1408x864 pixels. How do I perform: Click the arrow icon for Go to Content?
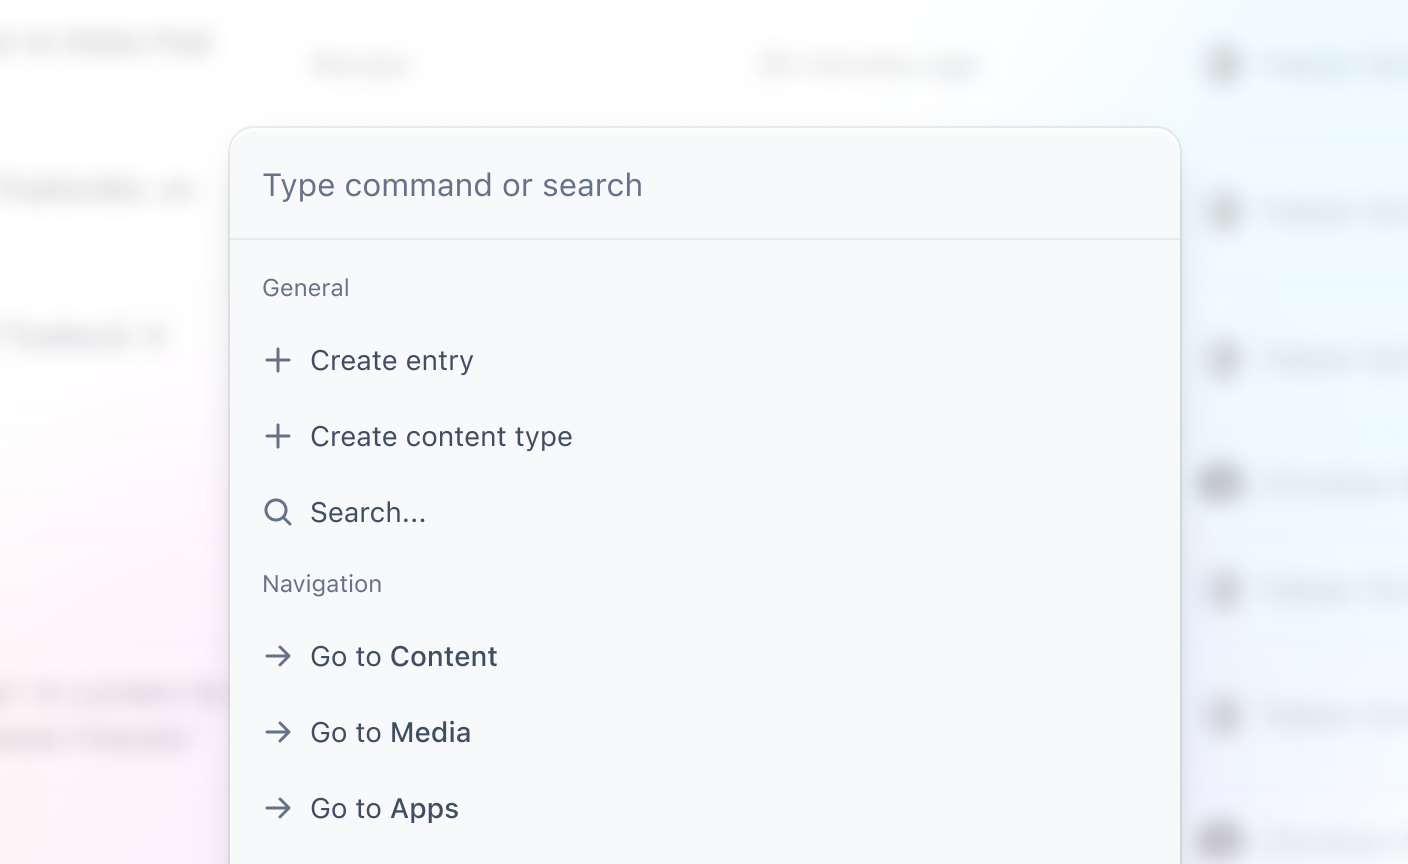click(278, 656)
